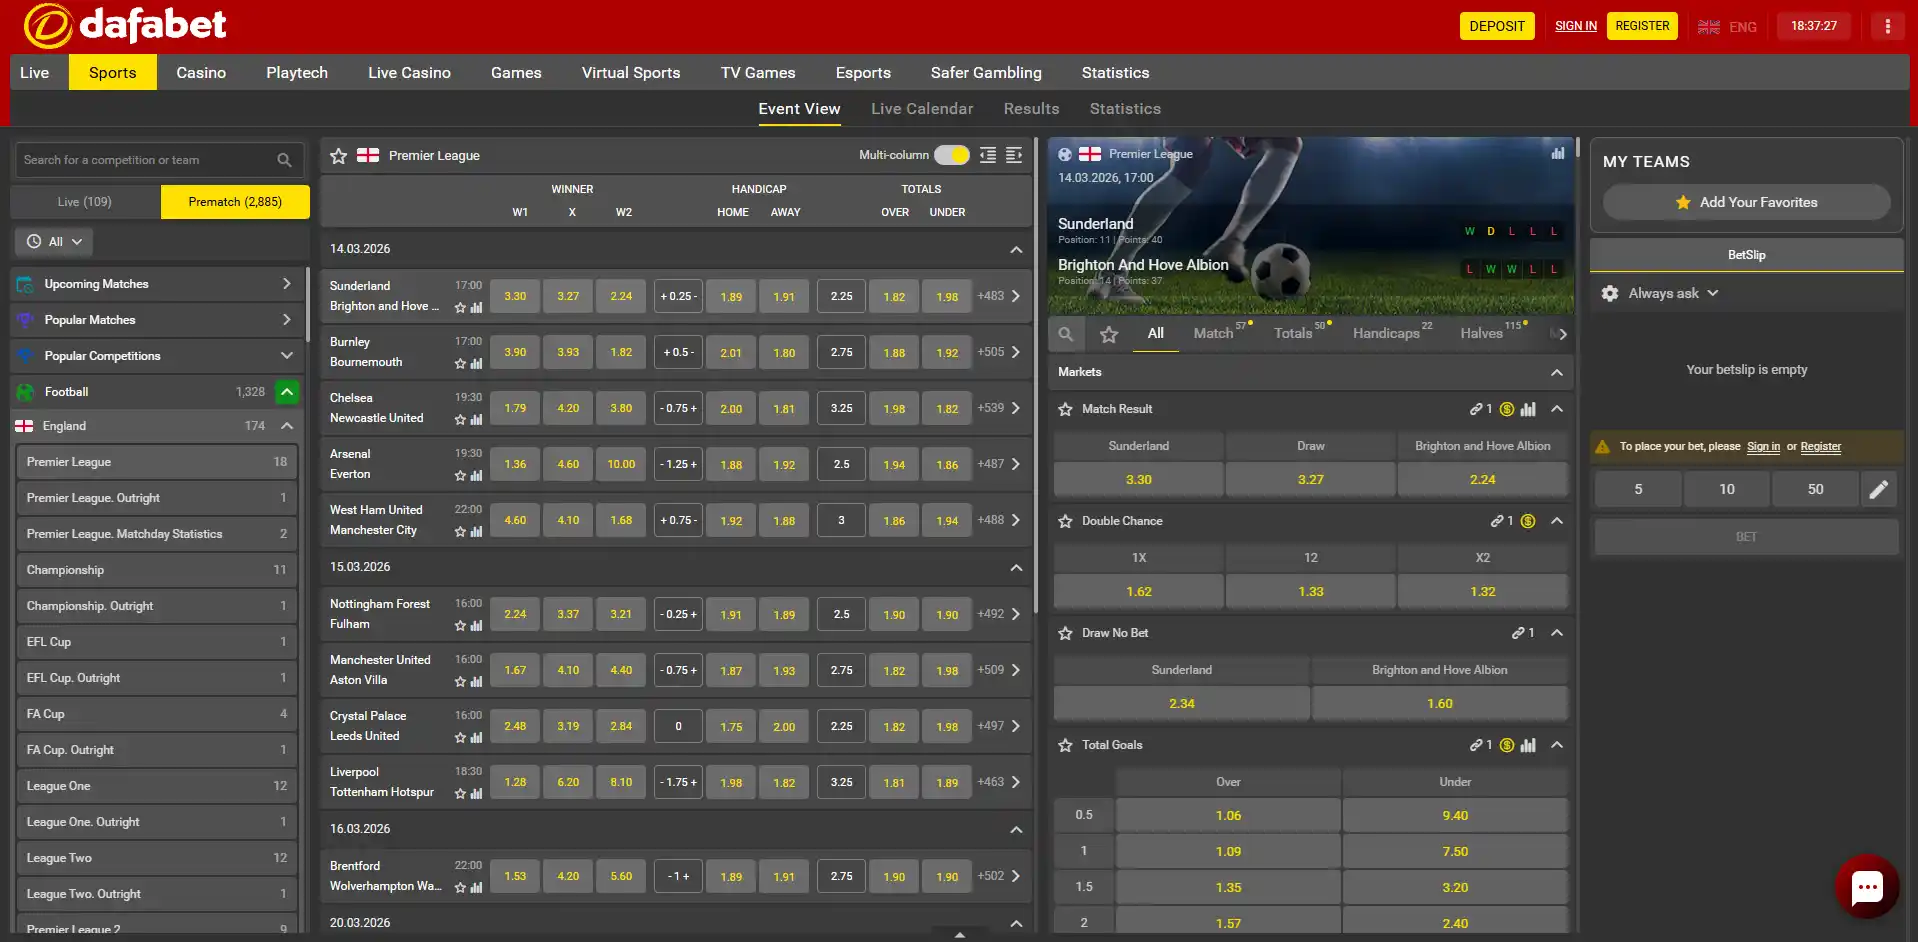The height and width of the screenshot is (942, 1918).
Task: Switch to compact list view icon
Action: 988,155
